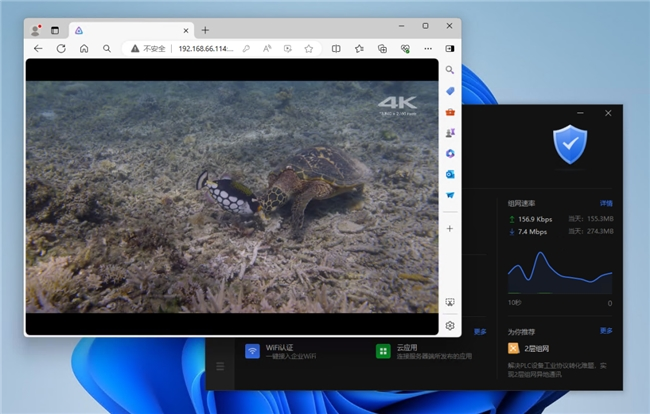This screenshot has height=414, width=650.
Task: Open Edge sidebar settings gear
Action: [x=450, y=325]
